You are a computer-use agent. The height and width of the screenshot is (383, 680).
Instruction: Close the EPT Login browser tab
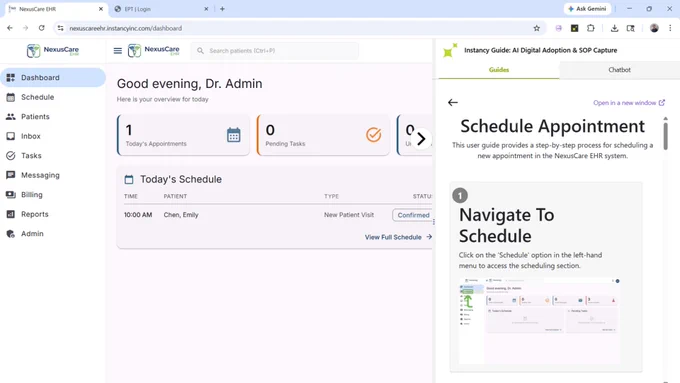click(x=206, y=9)
